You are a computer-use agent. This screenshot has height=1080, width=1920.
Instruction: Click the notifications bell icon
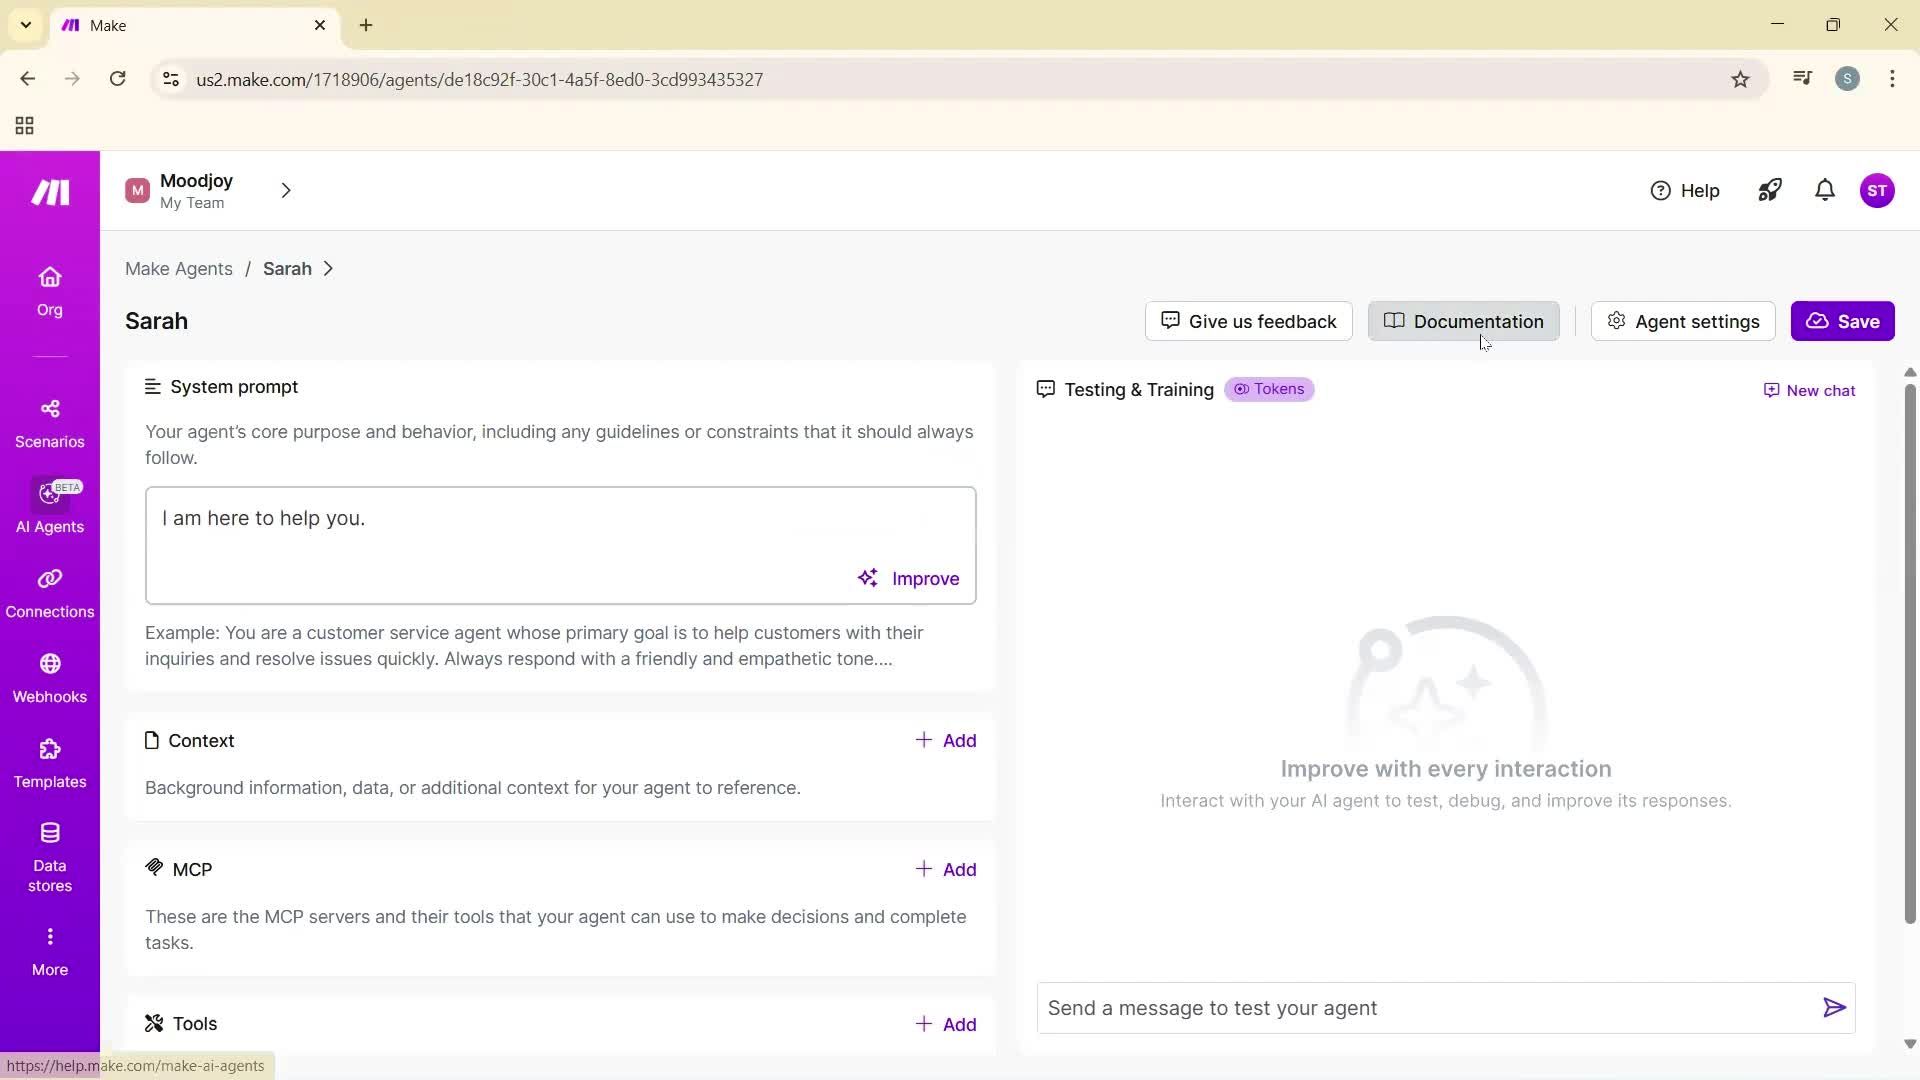pos(1824,190)
